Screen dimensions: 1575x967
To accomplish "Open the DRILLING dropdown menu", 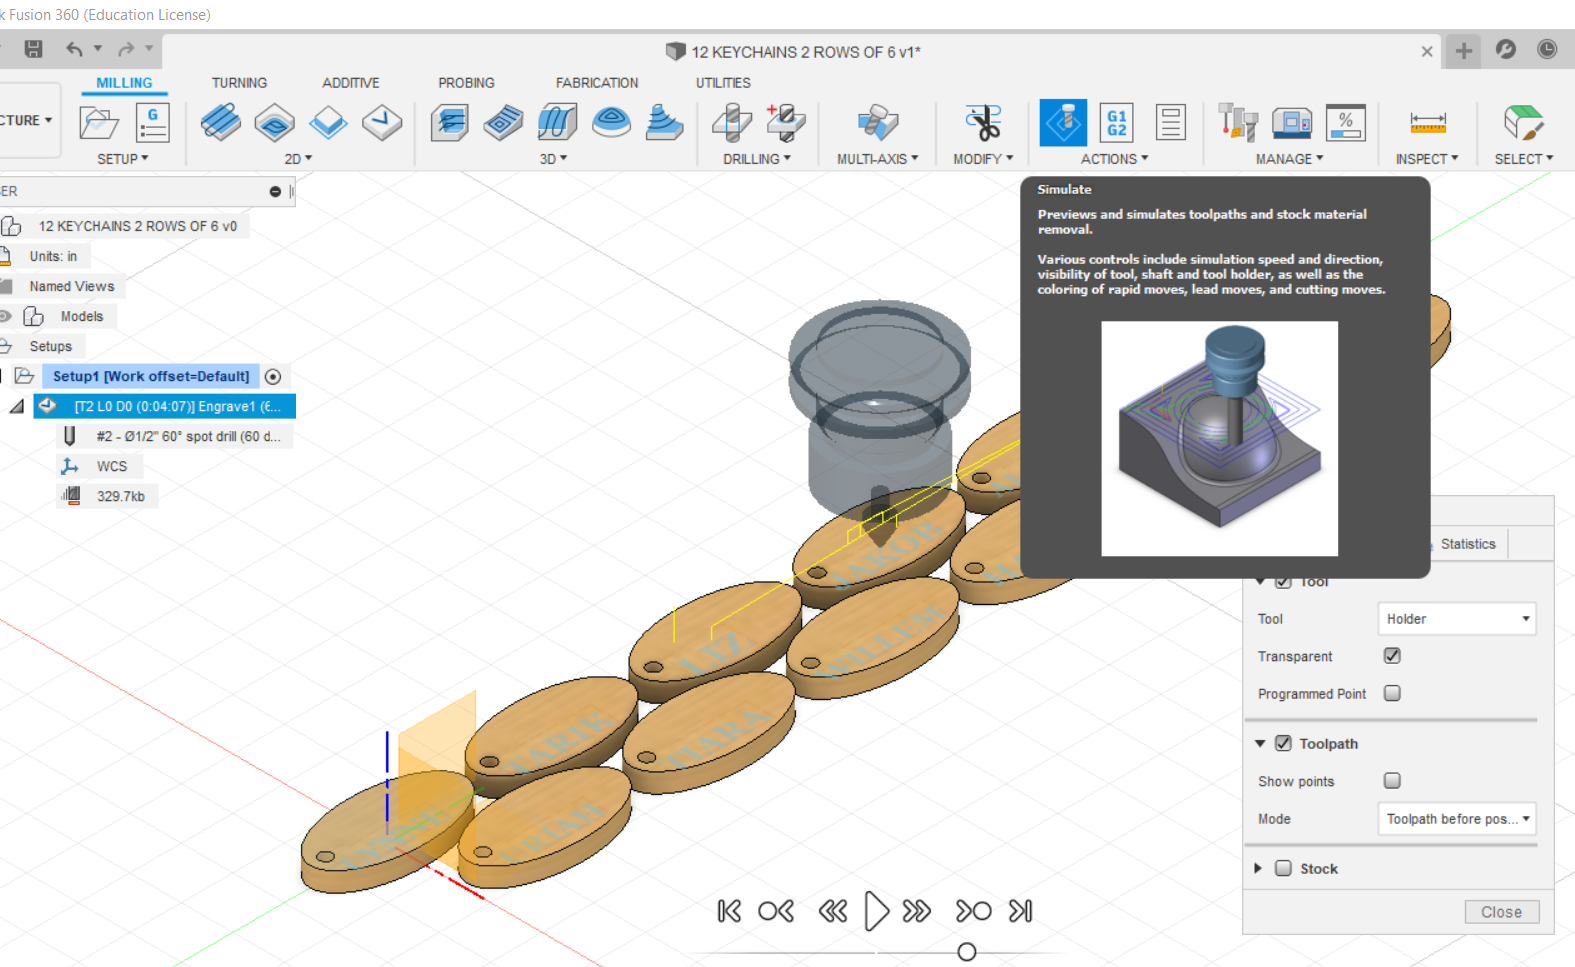I will click(757, 159).
